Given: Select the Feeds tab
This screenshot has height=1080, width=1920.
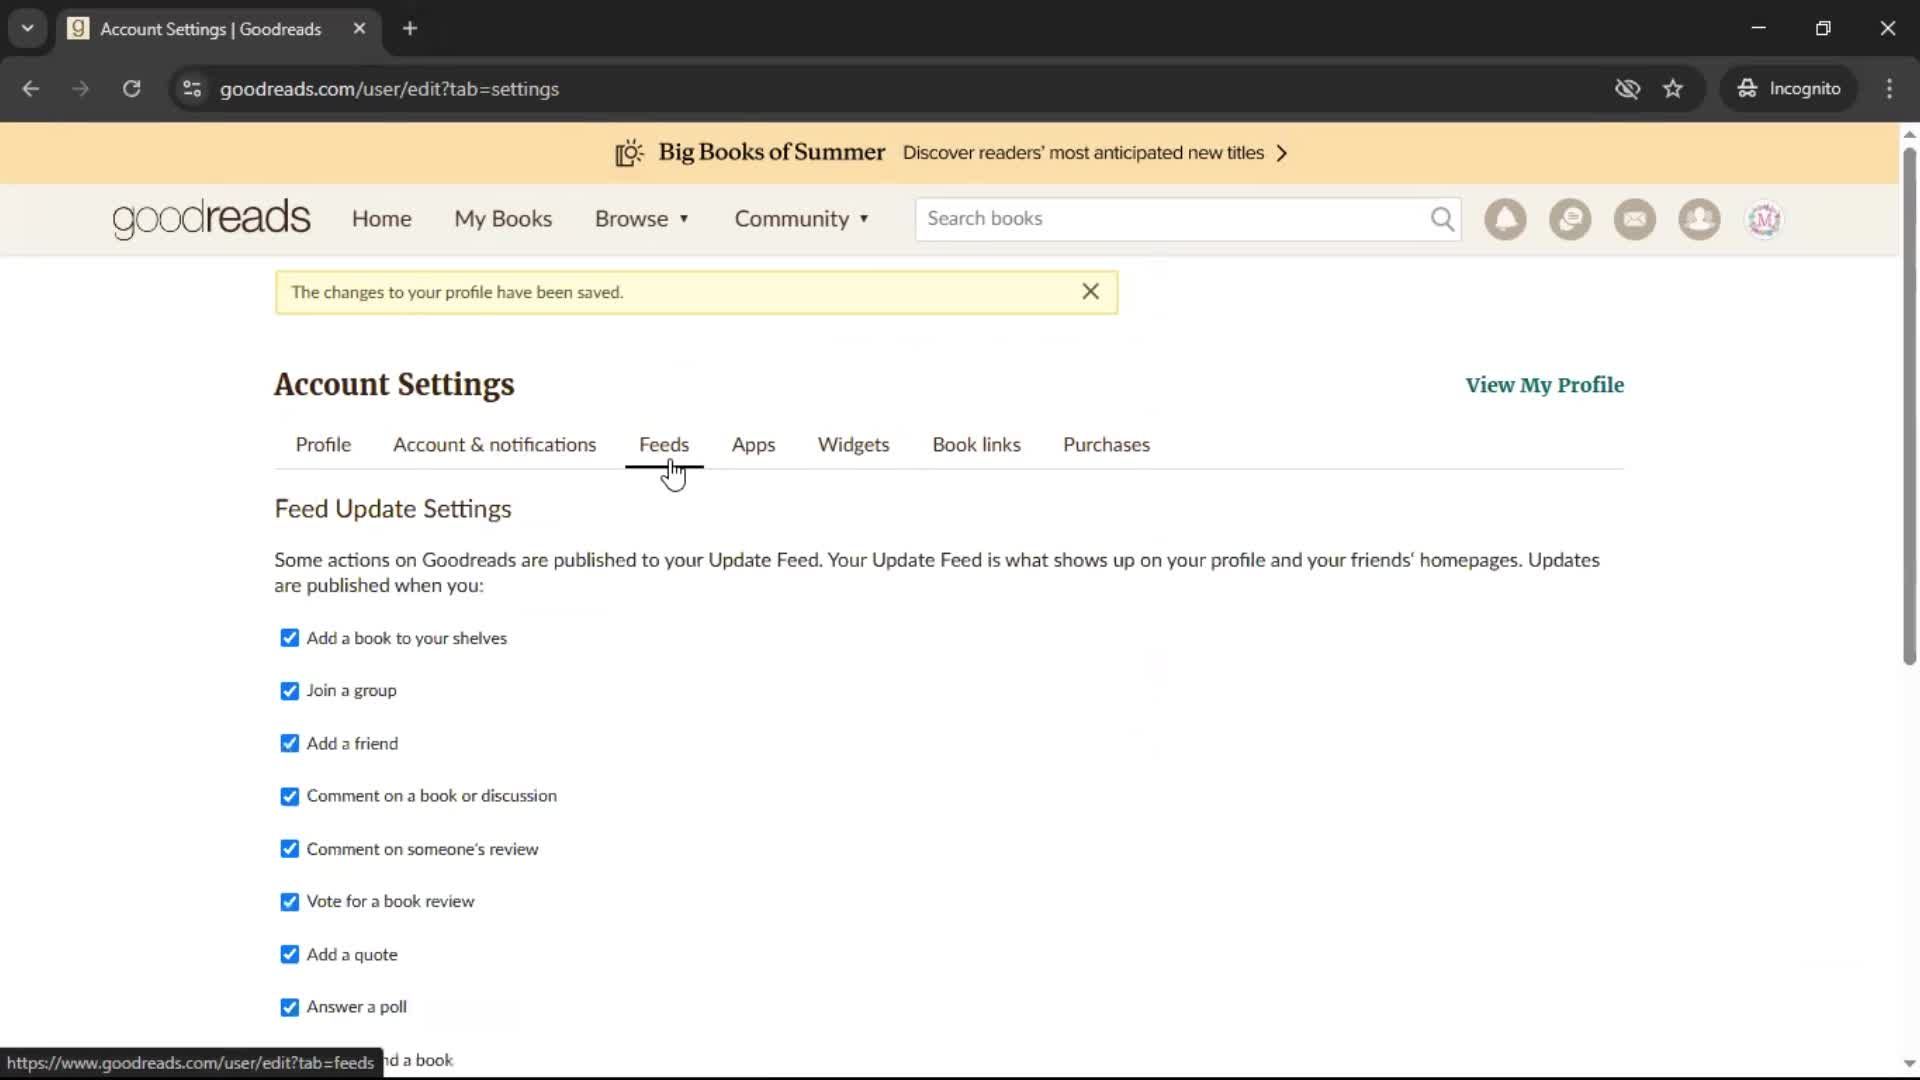Looking at the screenshot, I should pos(664,445).
